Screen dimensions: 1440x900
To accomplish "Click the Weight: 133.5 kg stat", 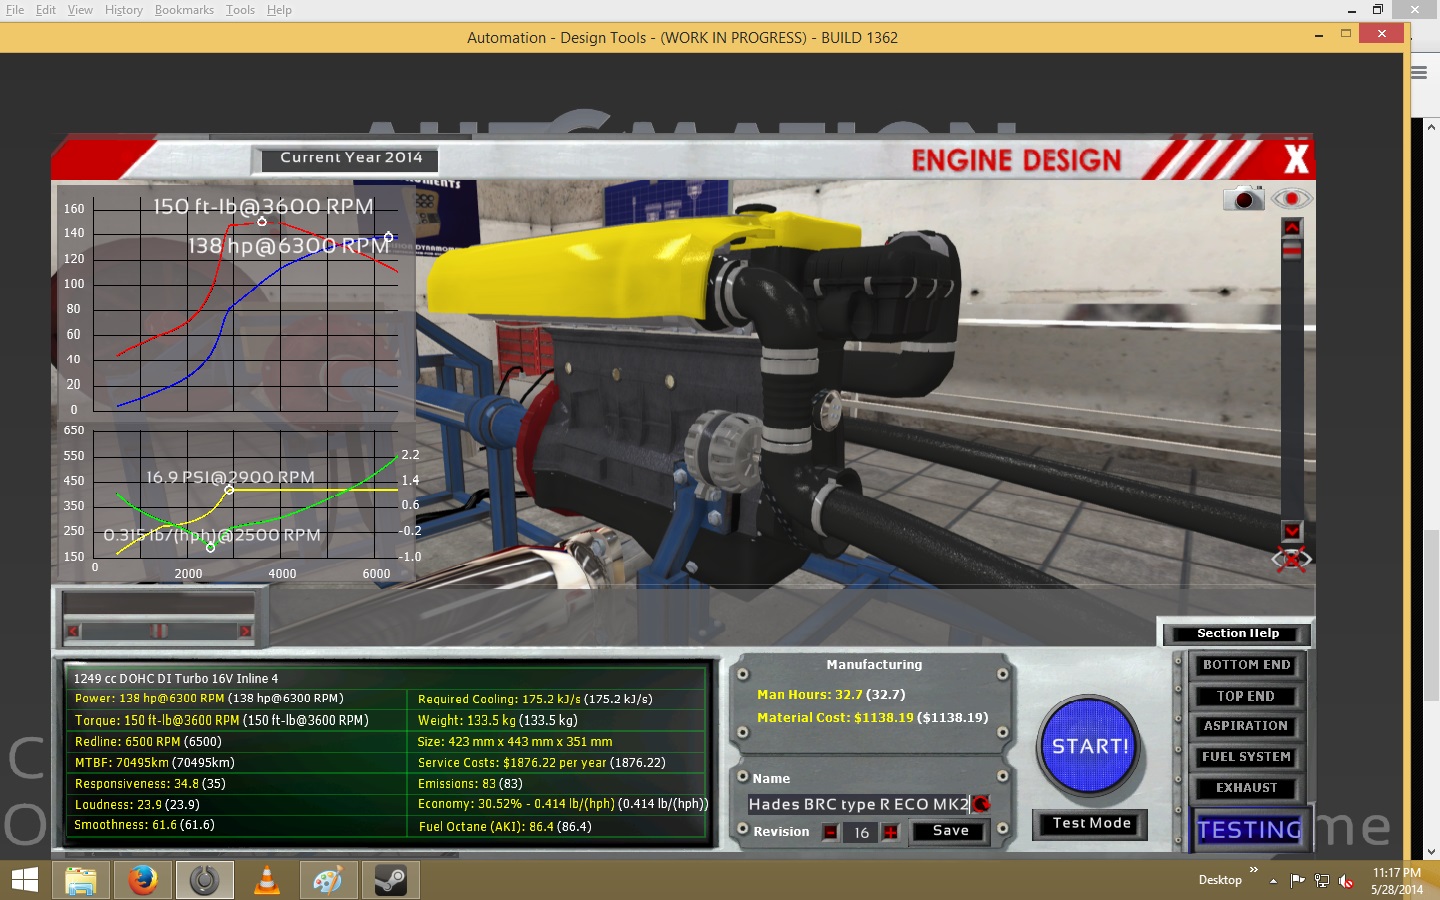I will point(497,720).
